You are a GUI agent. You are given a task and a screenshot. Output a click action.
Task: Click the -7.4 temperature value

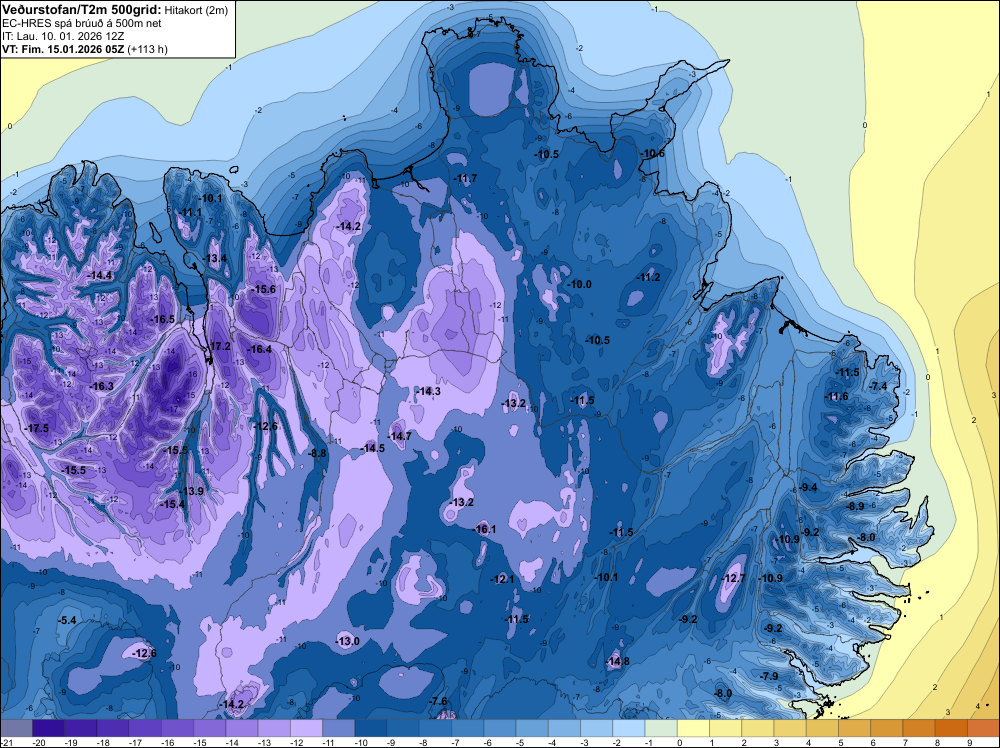878,386
